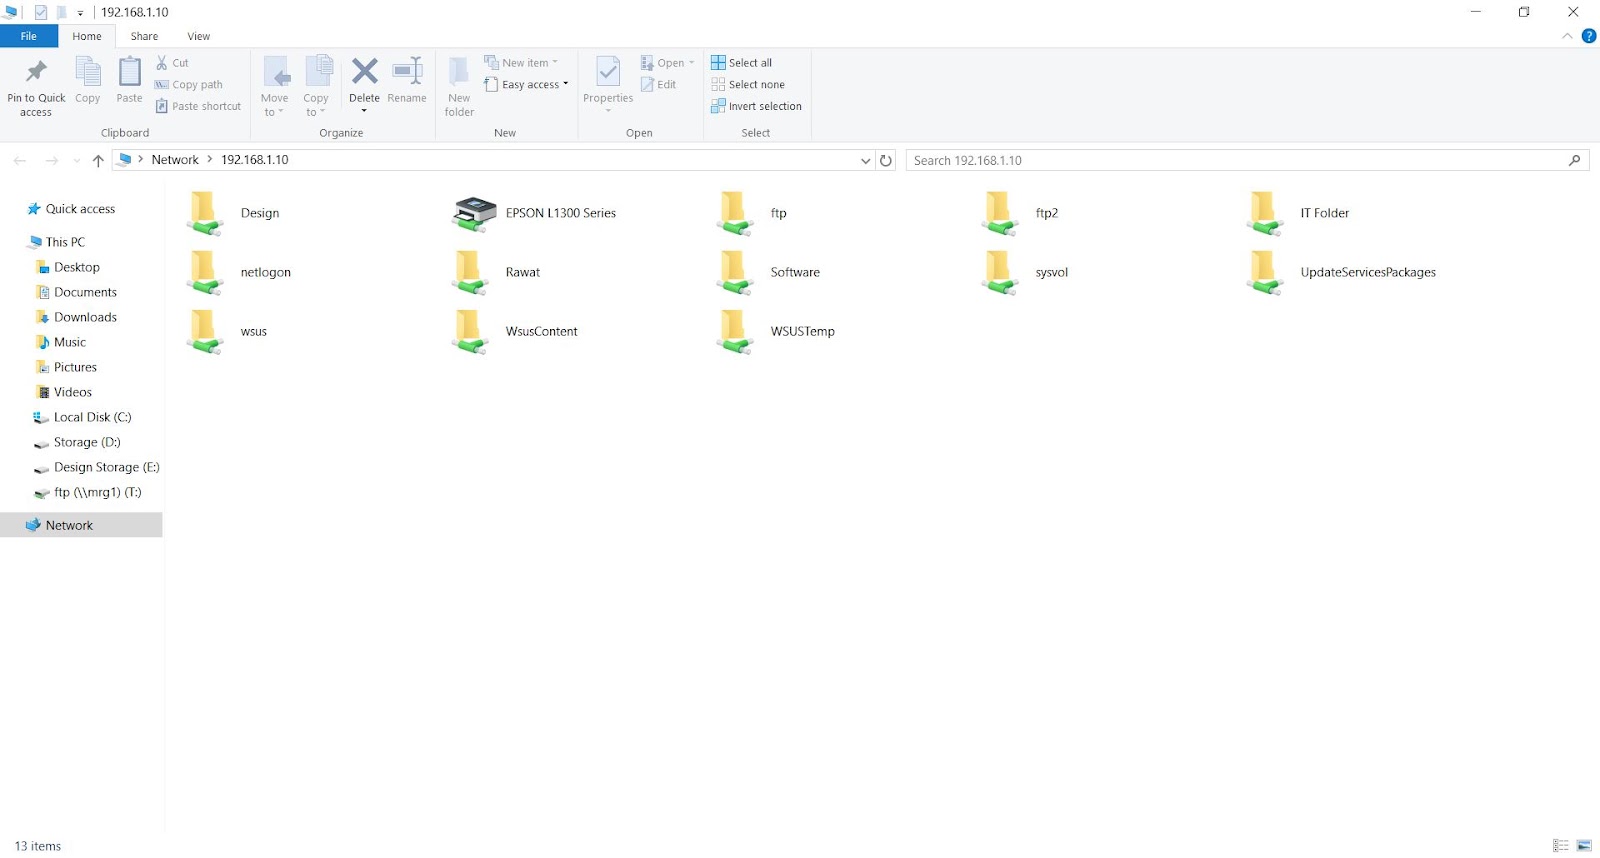Click the Delete red X icon
This screenshot has height=858, width=1600.
(x=365, y=71)
